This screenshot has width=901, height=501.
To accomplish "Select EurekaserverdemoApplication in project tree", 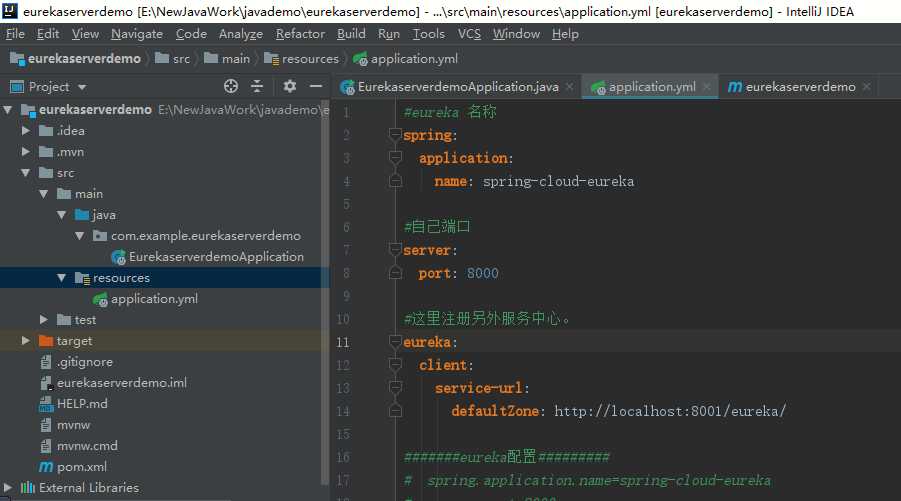I will (216, 257).
